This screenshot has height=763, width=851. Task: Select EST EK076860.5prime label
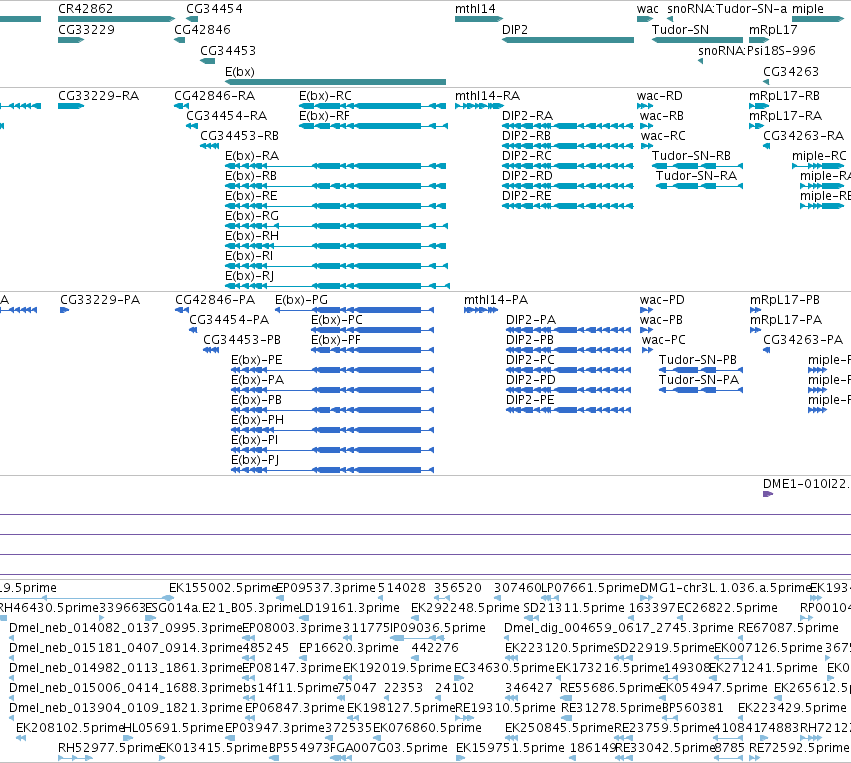pyautogui.click(x=427, y=728)
